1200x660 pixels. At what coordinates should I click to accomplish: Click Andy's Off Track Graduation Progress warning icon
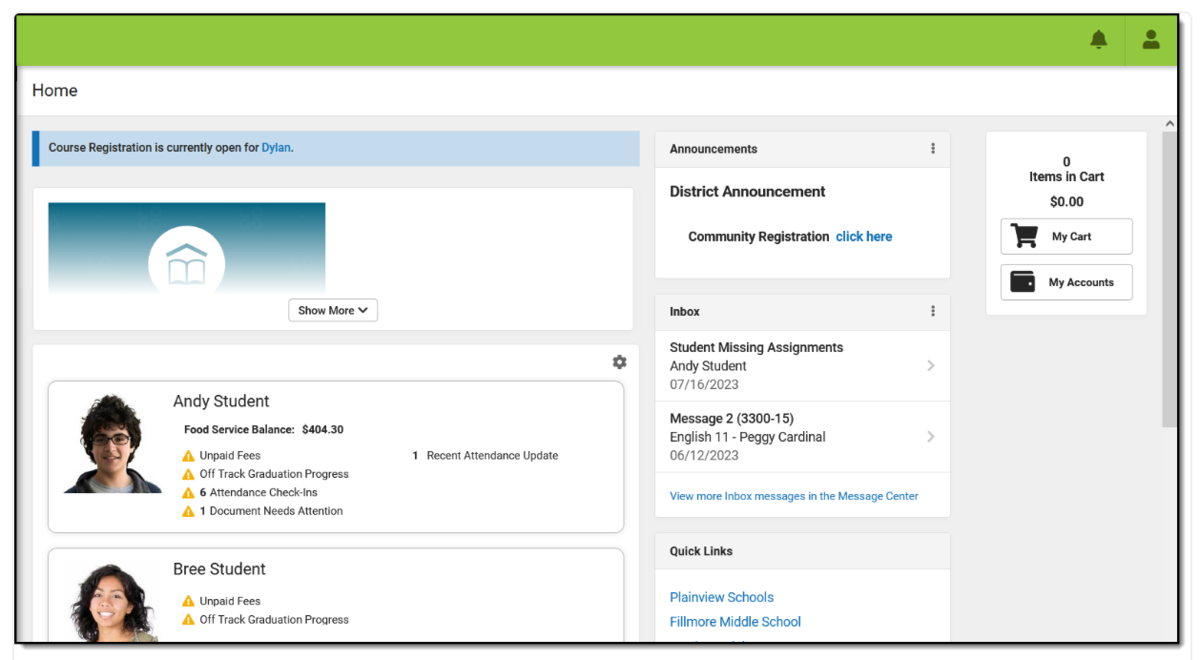(x=188, y=474)
